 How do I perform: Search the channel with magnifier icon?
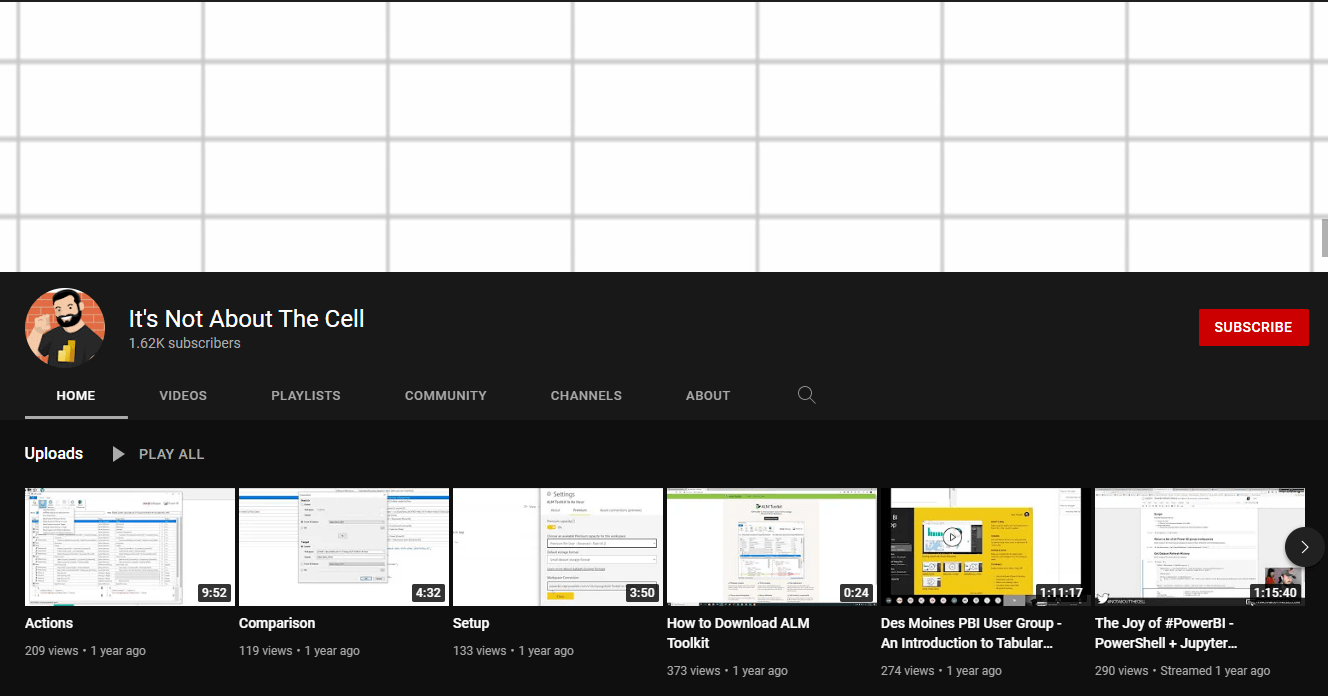[x=806, y=395]
